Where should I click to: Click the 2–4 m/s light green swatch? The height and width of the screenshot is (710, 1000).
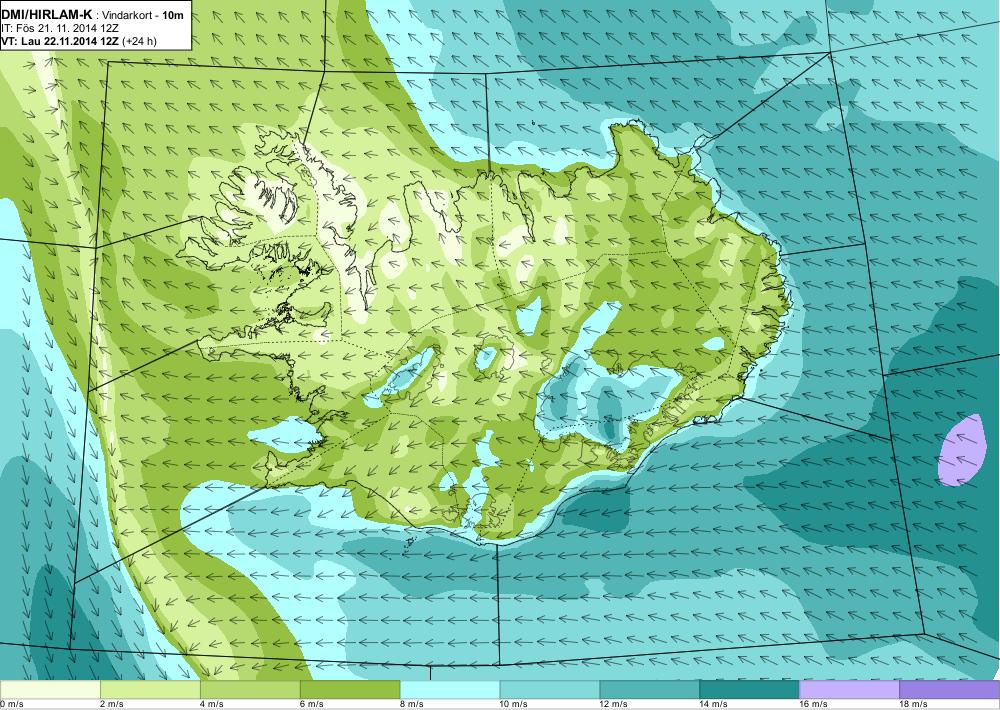click(x=150, y=689)
